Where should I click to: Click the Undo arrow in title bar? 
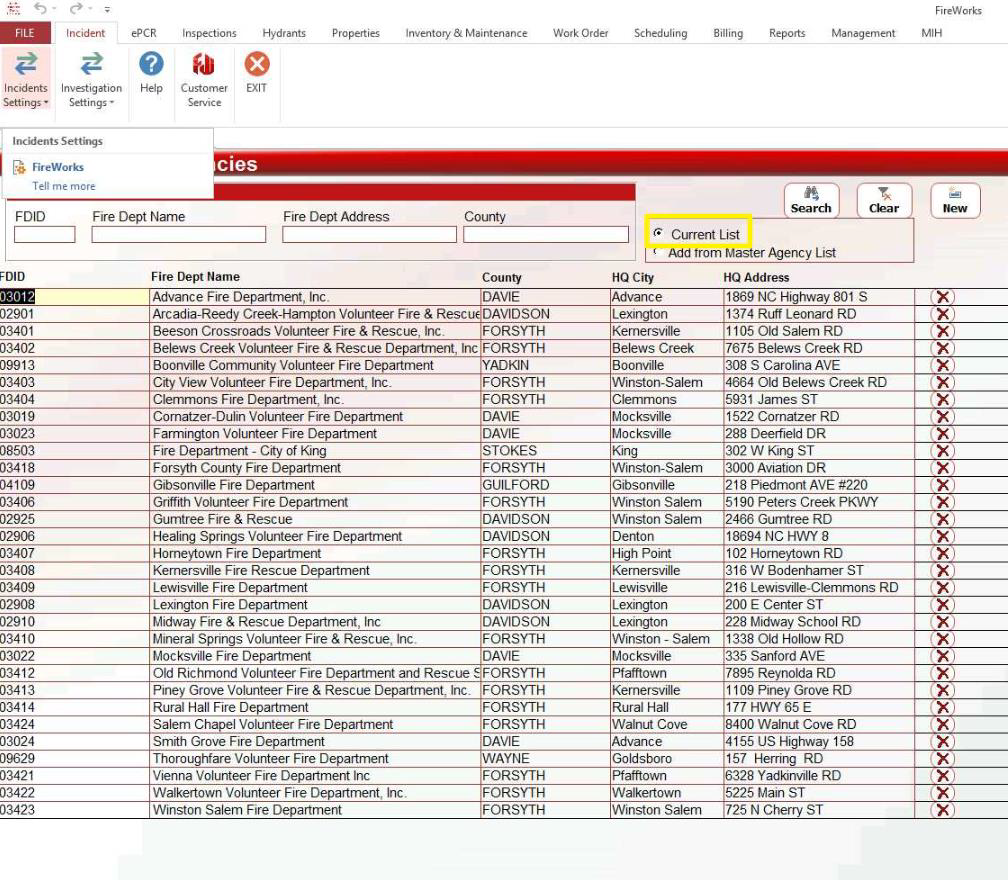[40, 8]
